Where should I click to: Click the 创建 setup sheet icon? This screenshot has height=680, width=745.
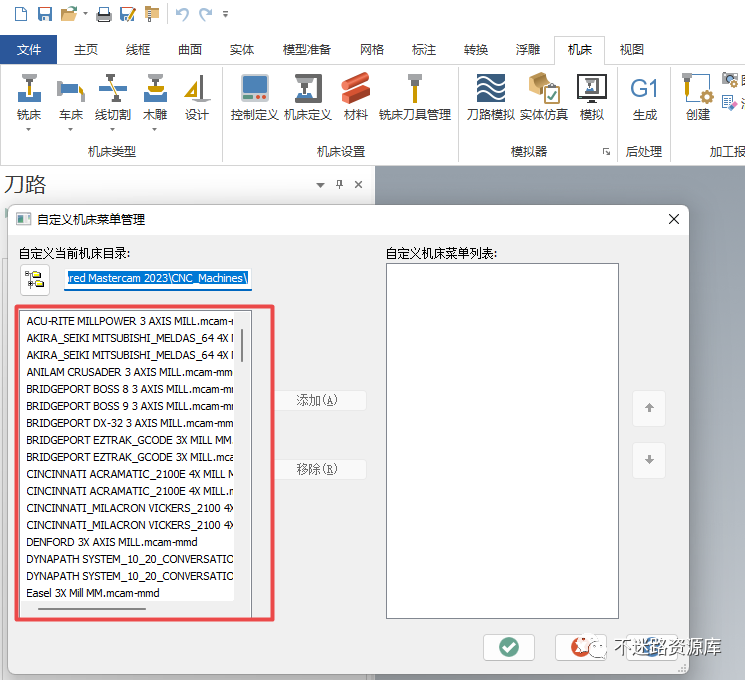pyautogui.click(x=697, y=96)
